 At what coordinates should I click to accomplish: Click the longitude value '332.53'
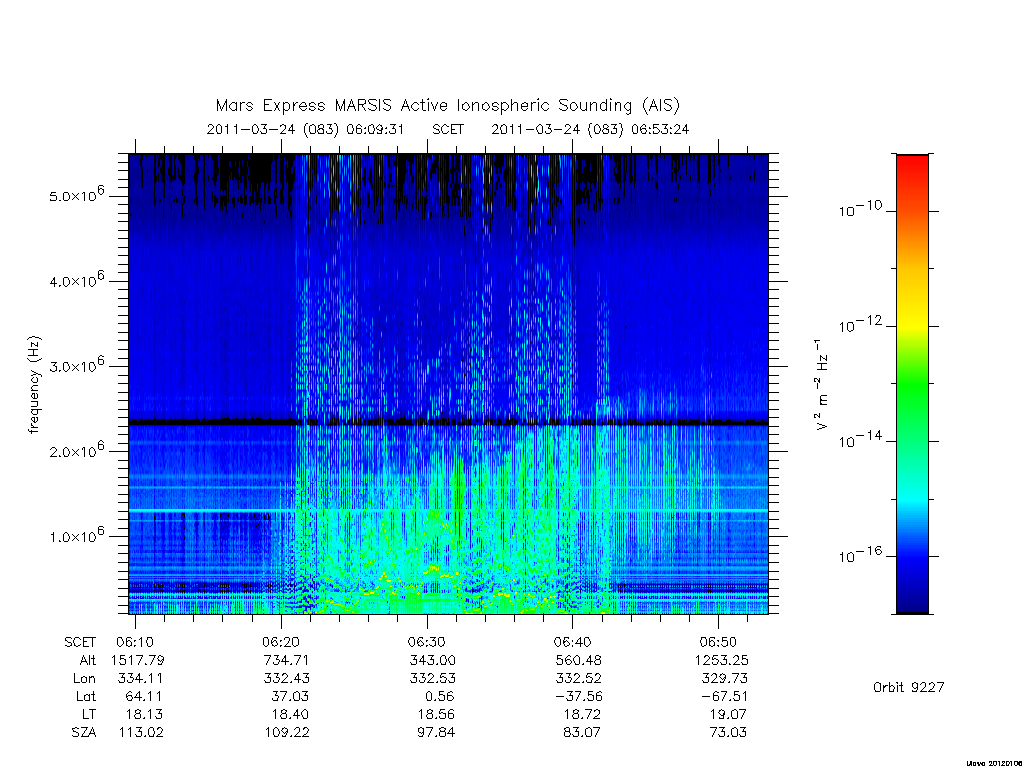(x=432, y=679)
